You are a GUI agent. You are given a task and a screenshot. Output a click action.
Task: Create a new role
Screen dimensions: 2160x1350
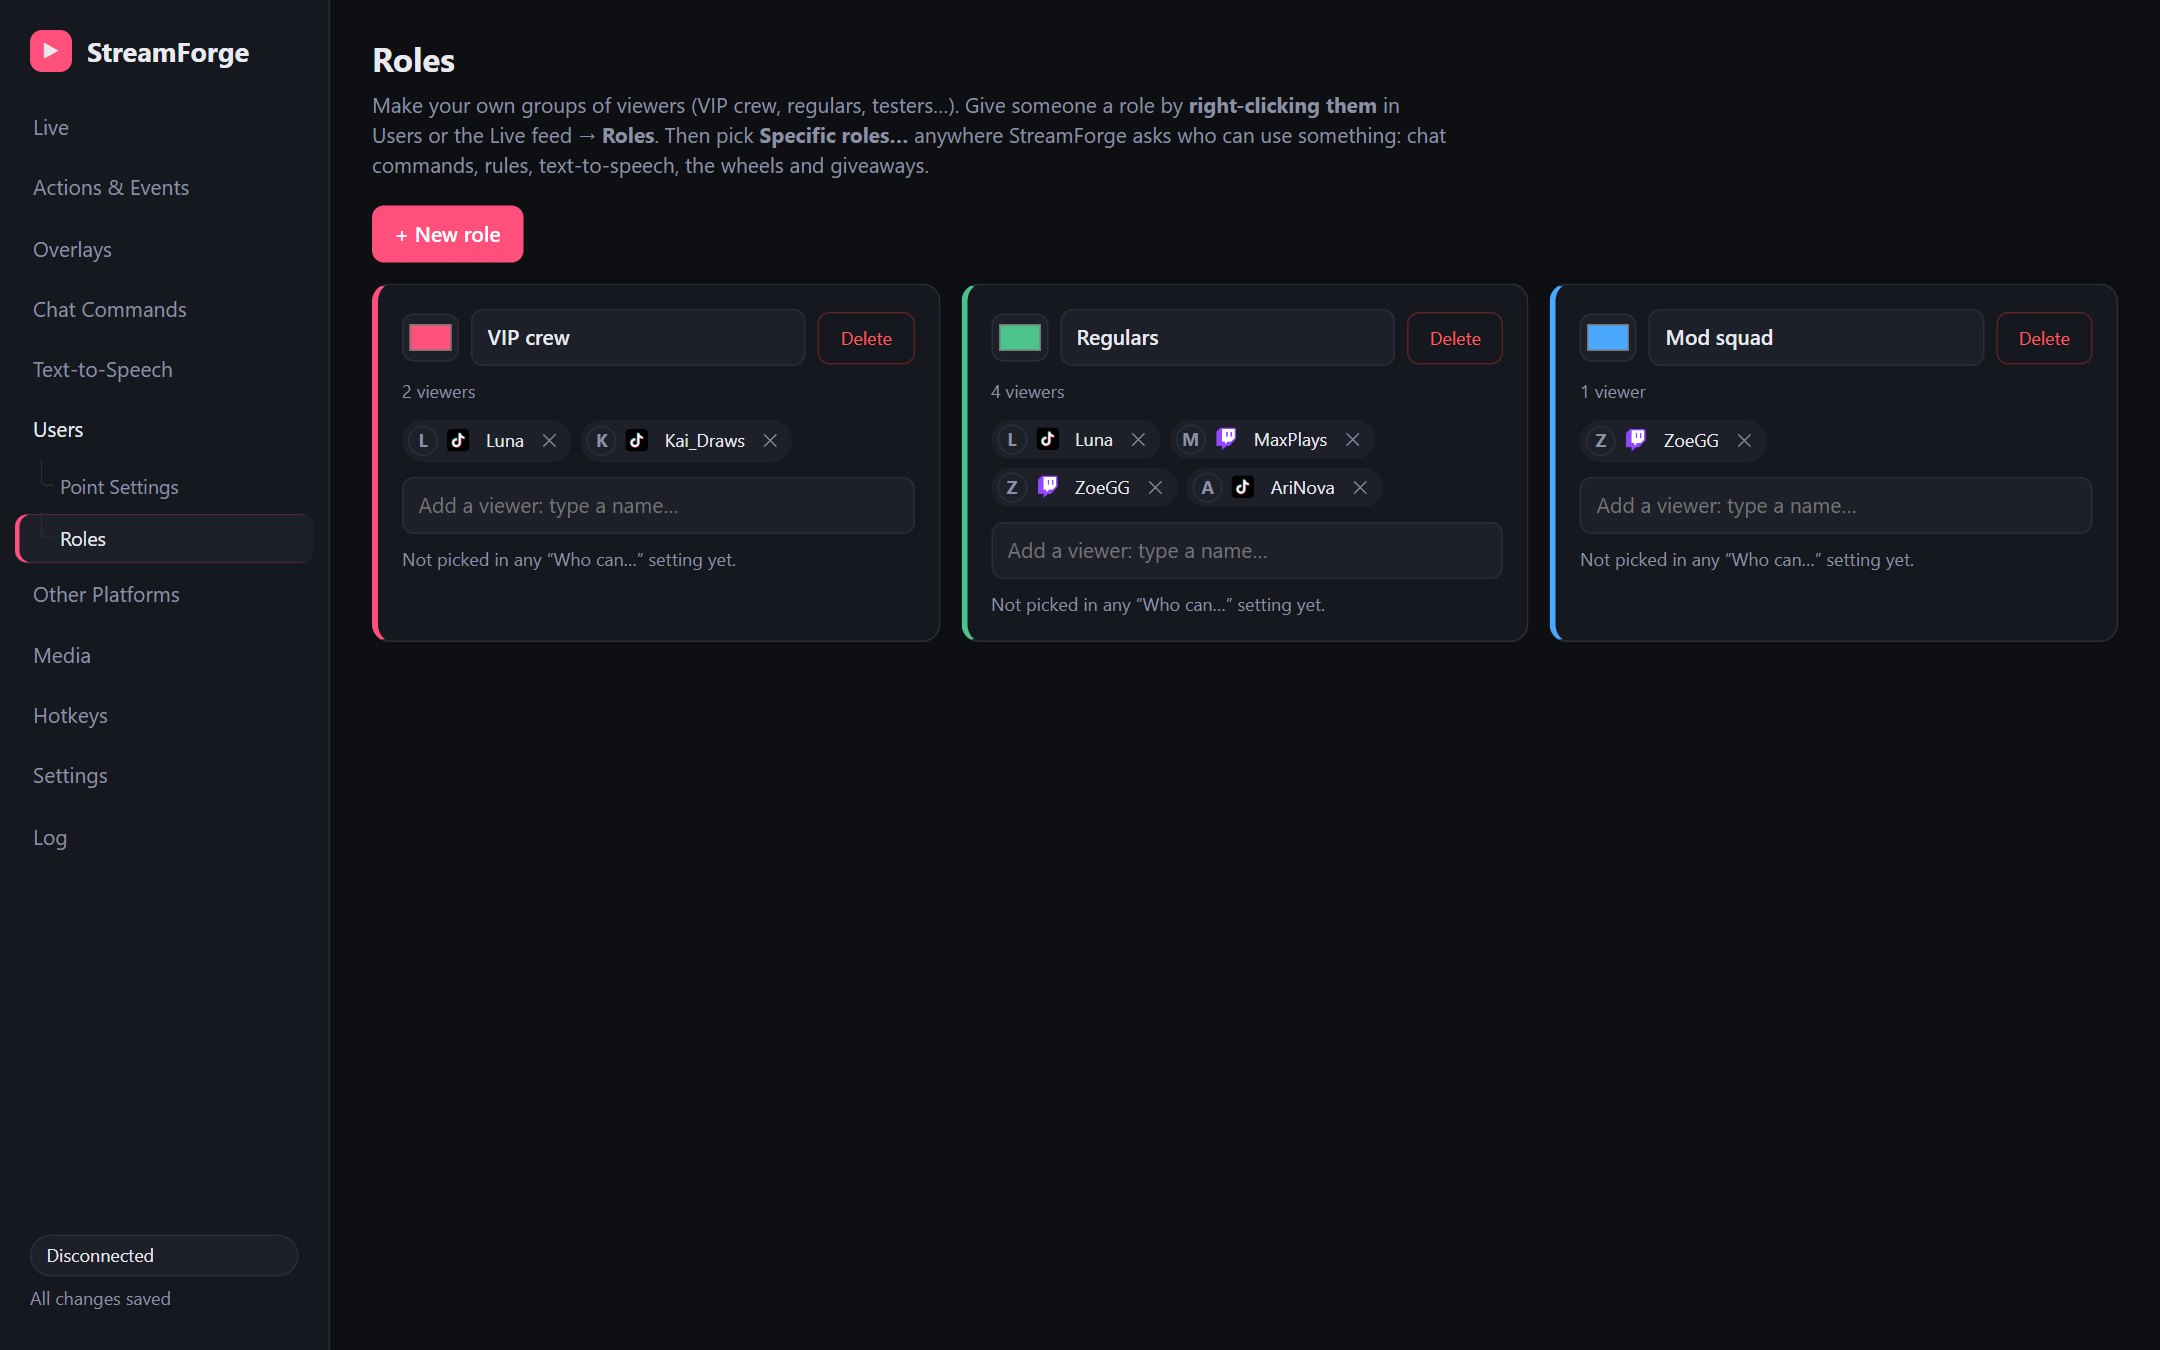pos(447,234)
